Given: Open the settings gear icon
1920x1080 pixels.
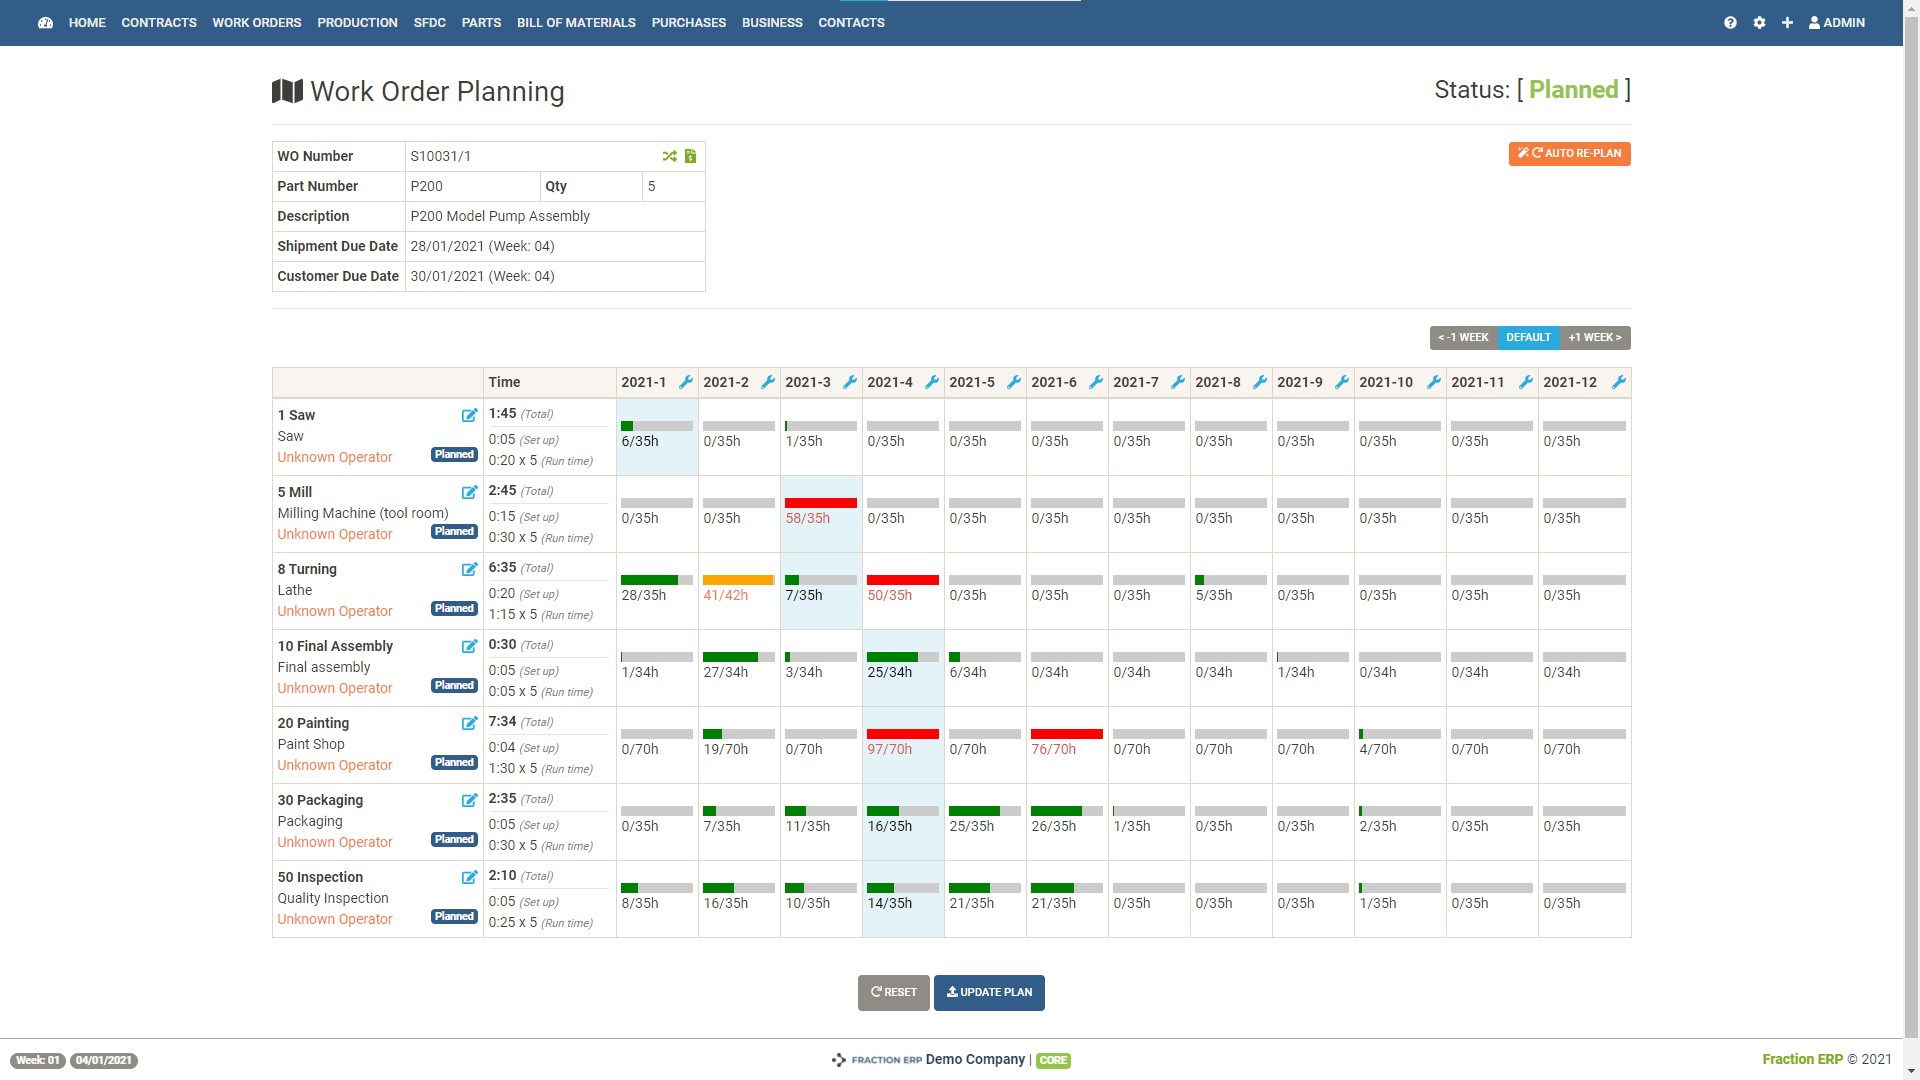Looking at the screenshot, I should [x=1759, y=22].
